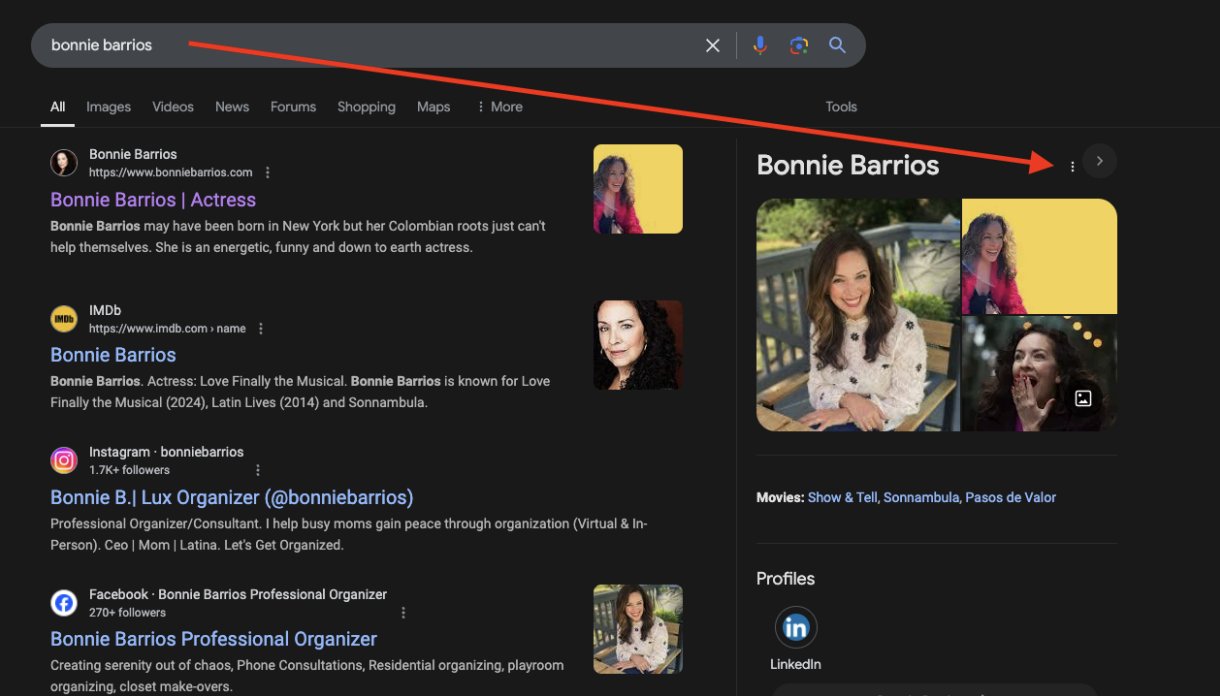
Task: Click the knowledge panel next arrow button
Action: pyautogui.click(x=1099, y=161)
